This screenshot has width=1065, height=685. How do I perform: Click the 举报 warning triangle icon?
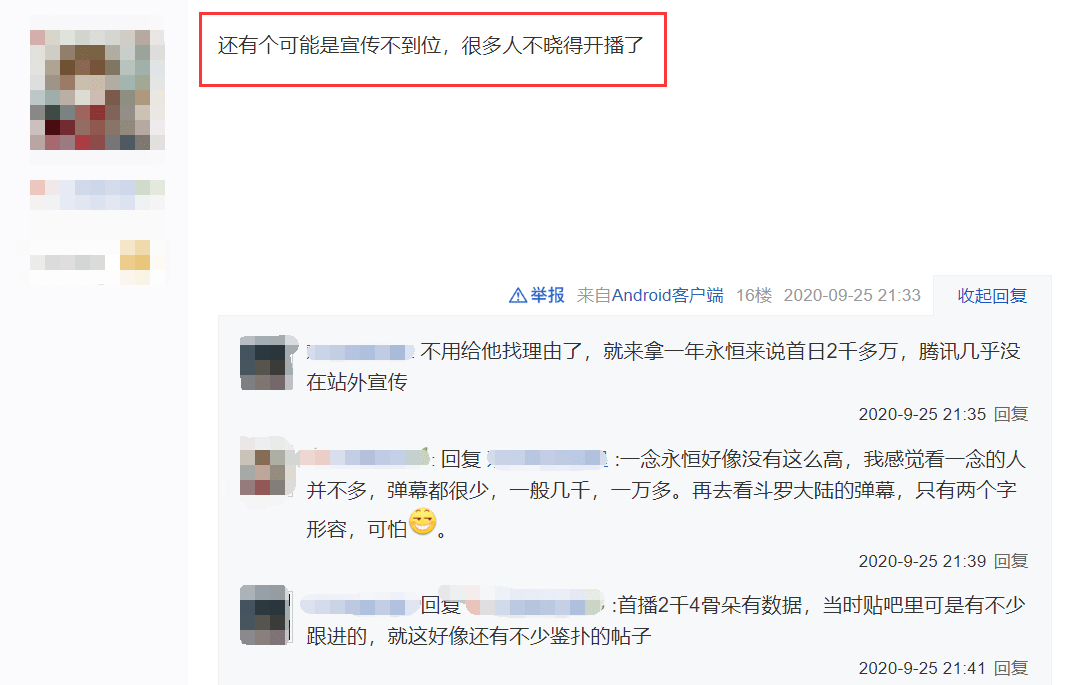point(518,295)
